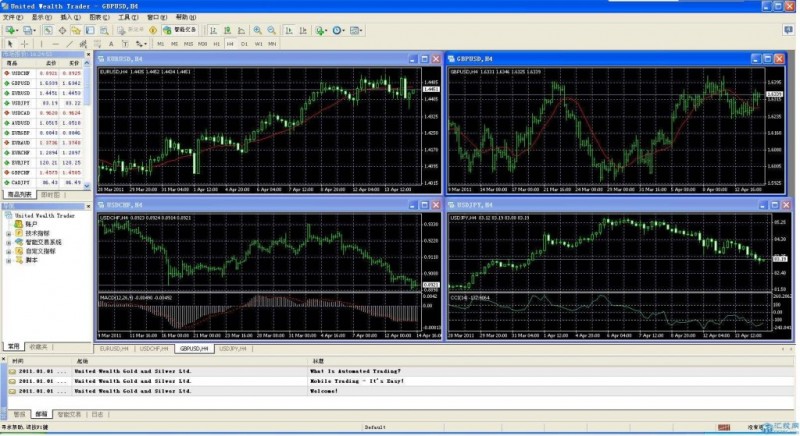800x436 pixels.
Task: Close the Market Watch panel
Action: click(x=88, y=55)
